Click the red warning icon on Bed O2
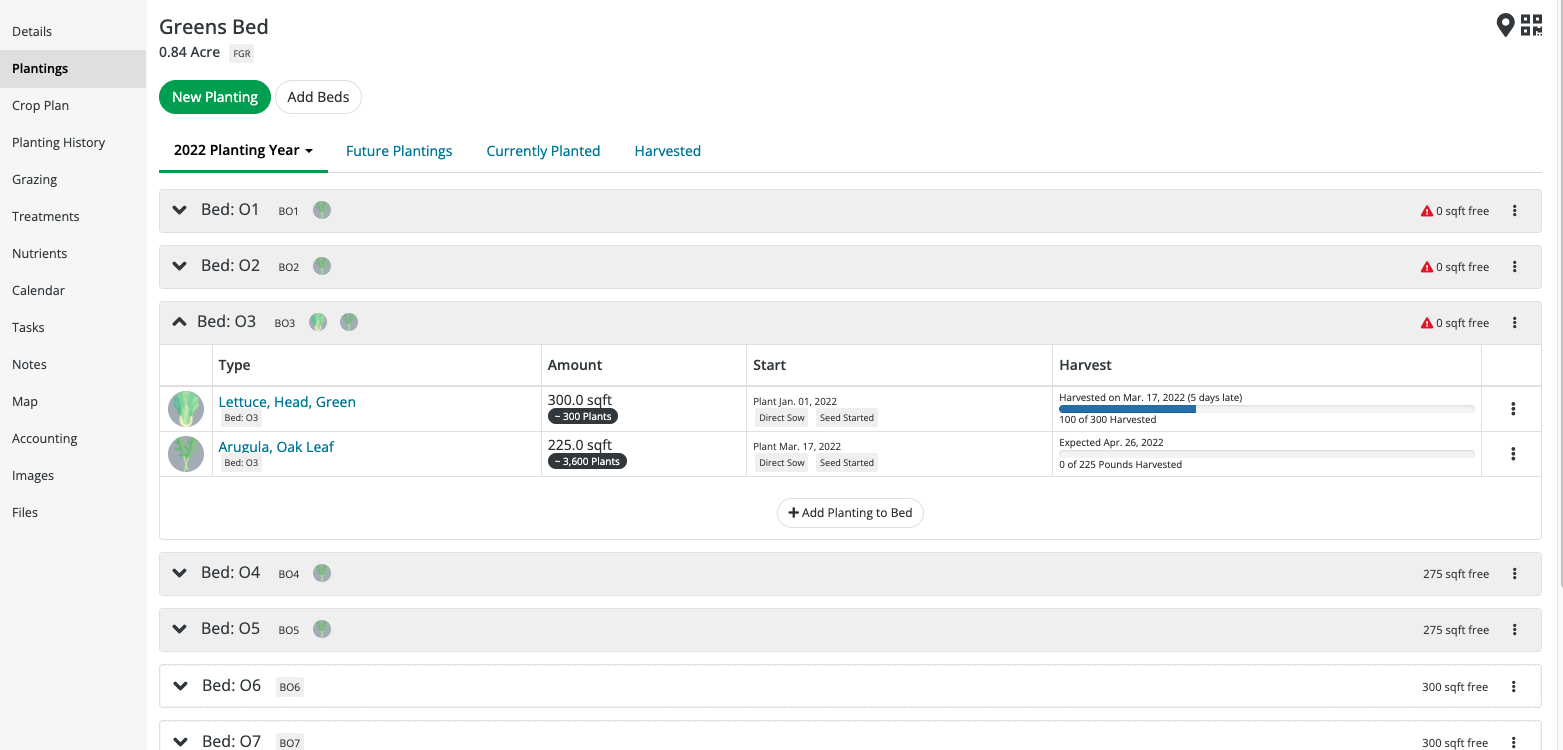The width and height of the screenshot is (1563, 750). click(x=1427, y=267)
